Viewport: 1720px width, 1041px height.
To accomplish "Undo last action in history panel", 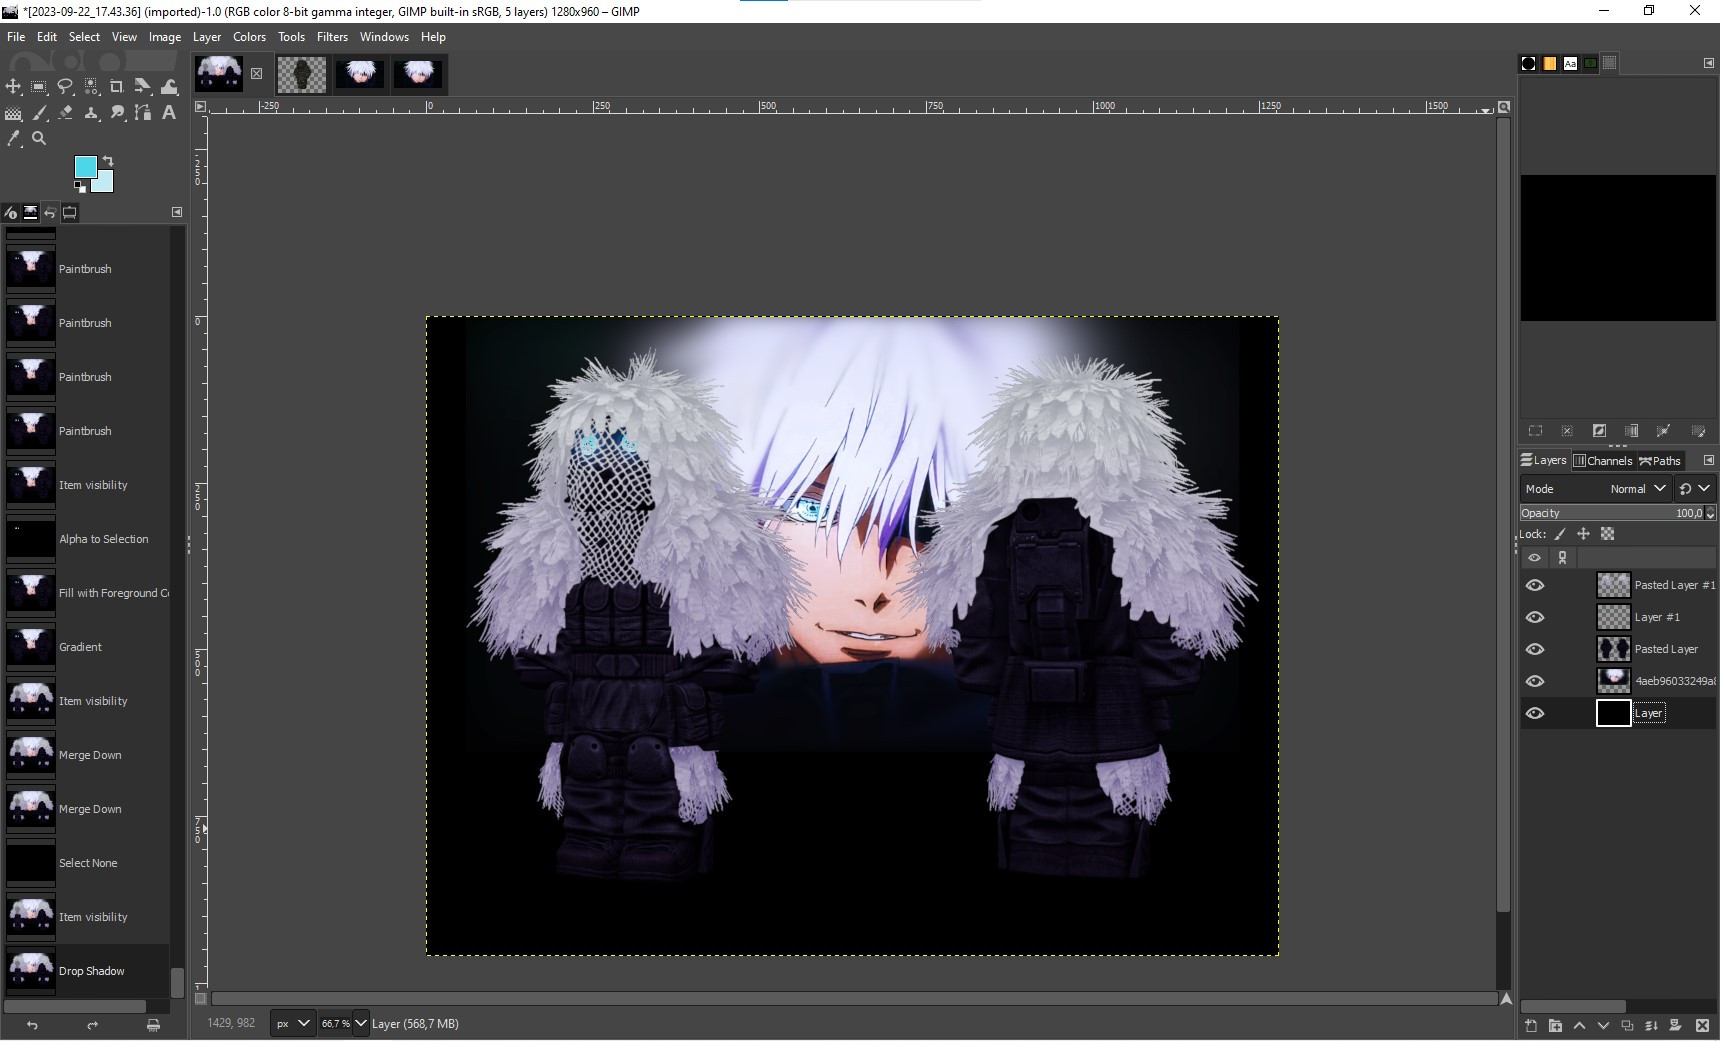I will (32, 1025).
